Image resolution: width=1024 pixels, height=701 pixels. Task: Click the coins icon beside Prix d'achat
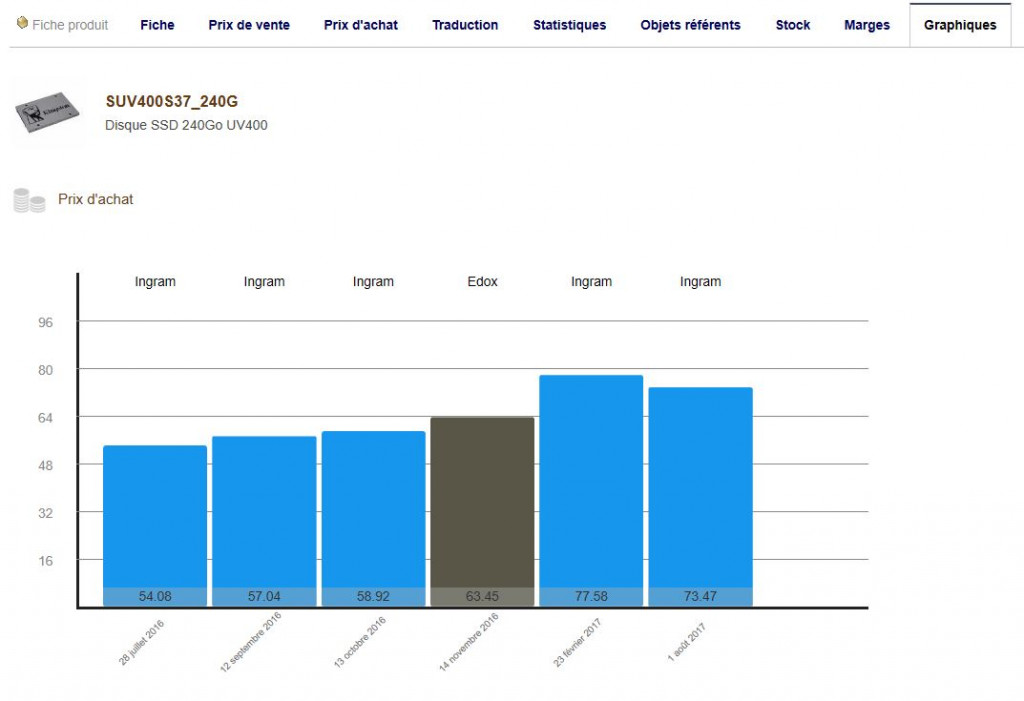click(x=29, y=200)
